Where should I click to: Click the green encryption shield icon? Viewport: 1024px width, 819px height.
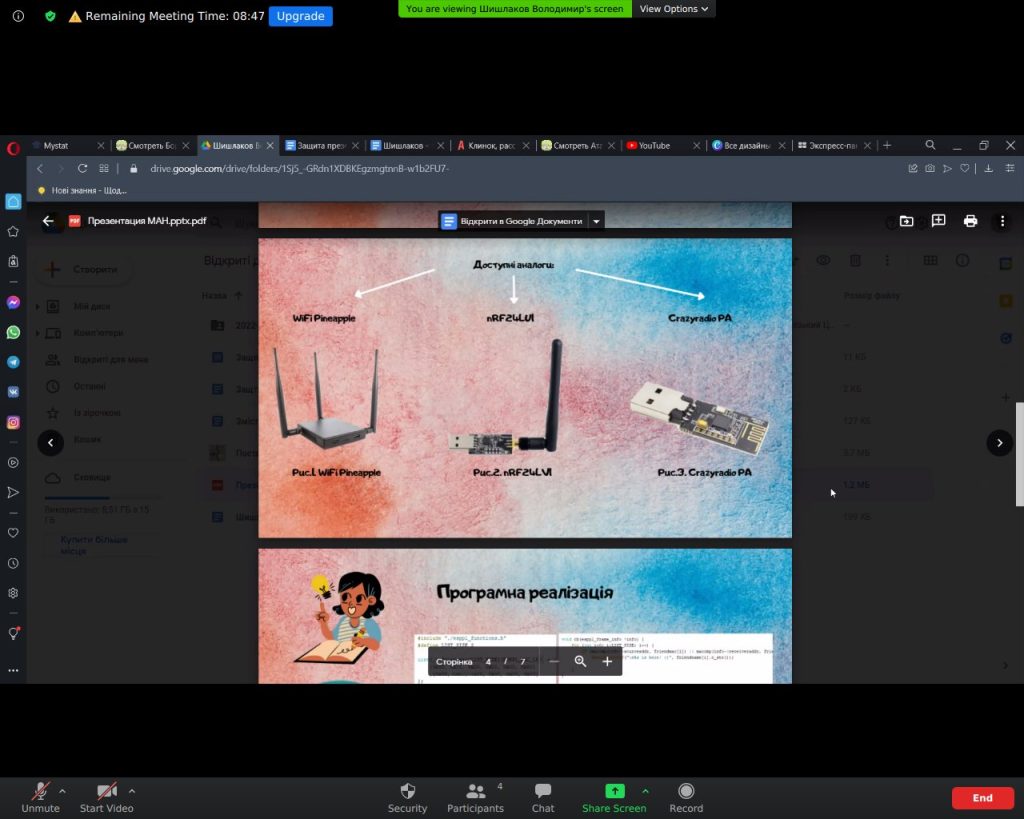coord(50,16)
